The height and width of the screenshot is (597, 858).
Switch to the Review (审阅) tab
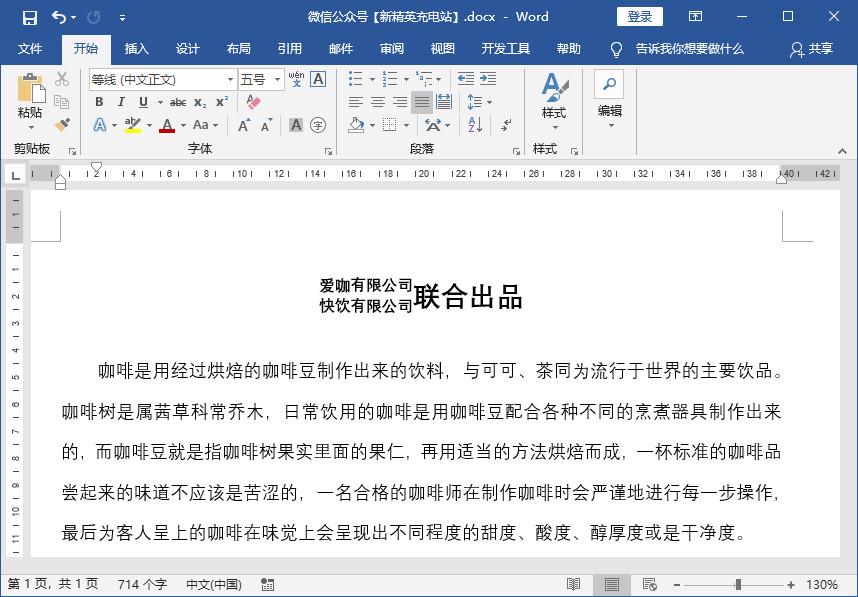click(x=392, y=49)
